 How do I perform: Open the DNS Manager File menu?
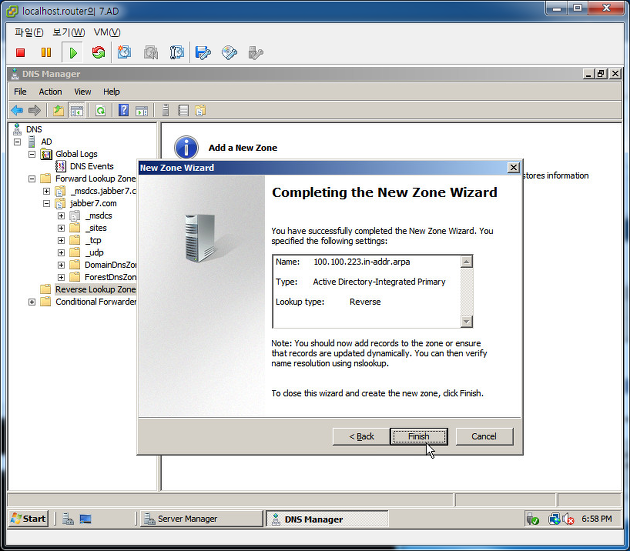(20, 92)
